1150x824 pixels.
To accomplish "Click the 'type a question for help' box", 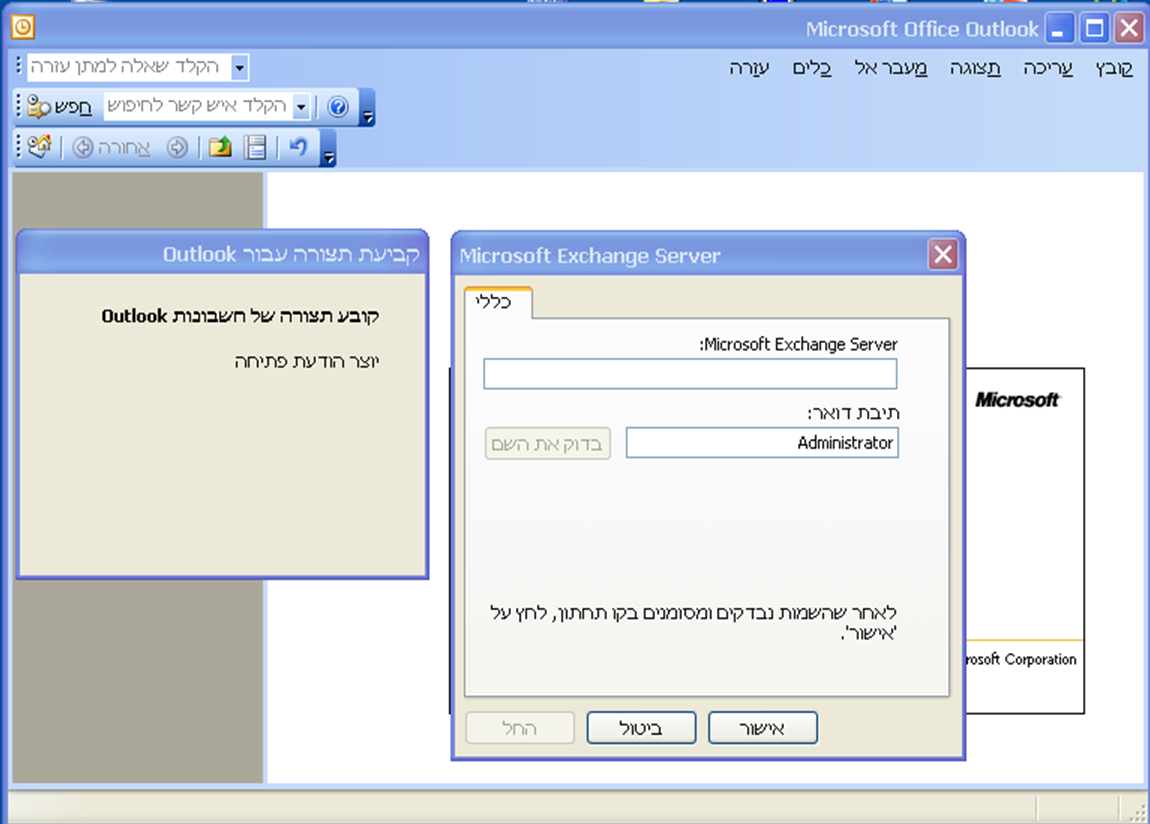I will [x=129, y=67].
